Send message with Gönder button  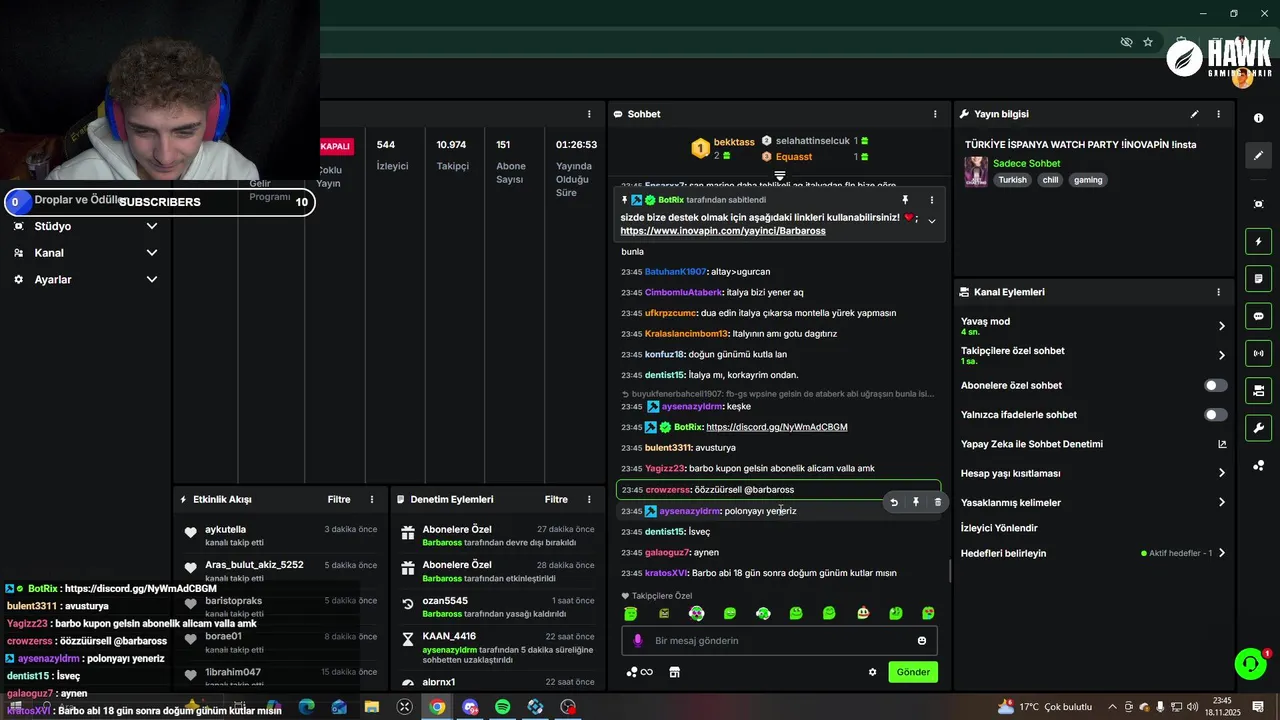point(913,672)
